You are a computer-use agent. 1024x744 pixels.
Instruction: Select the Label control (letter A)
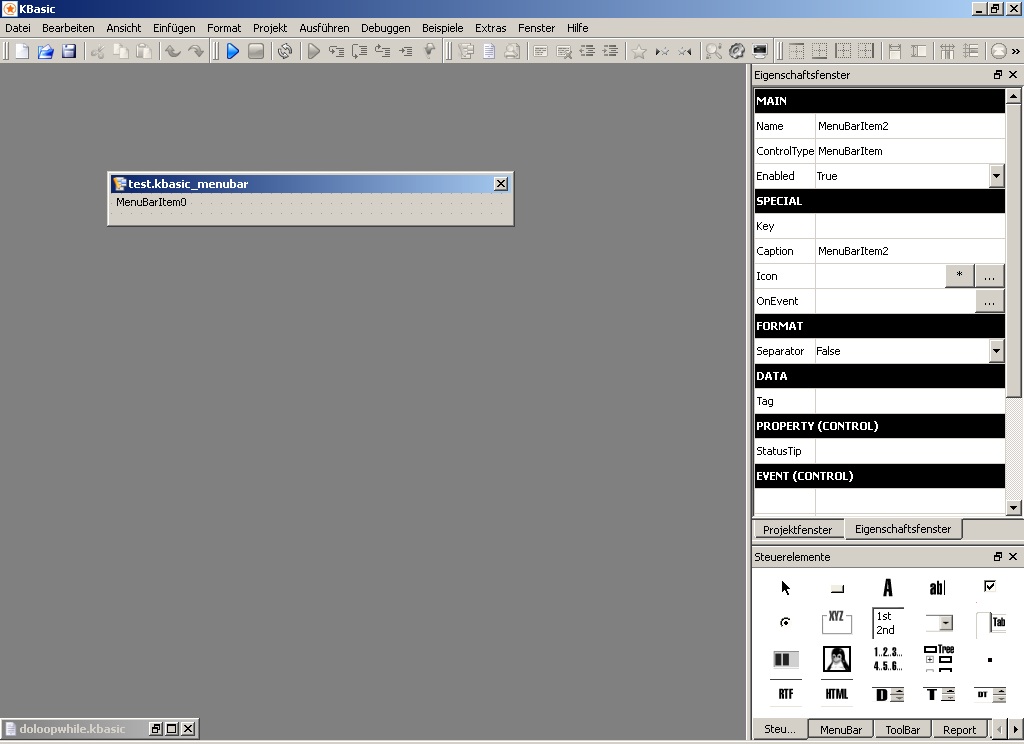pyautogui.click(x=887, y=588)
